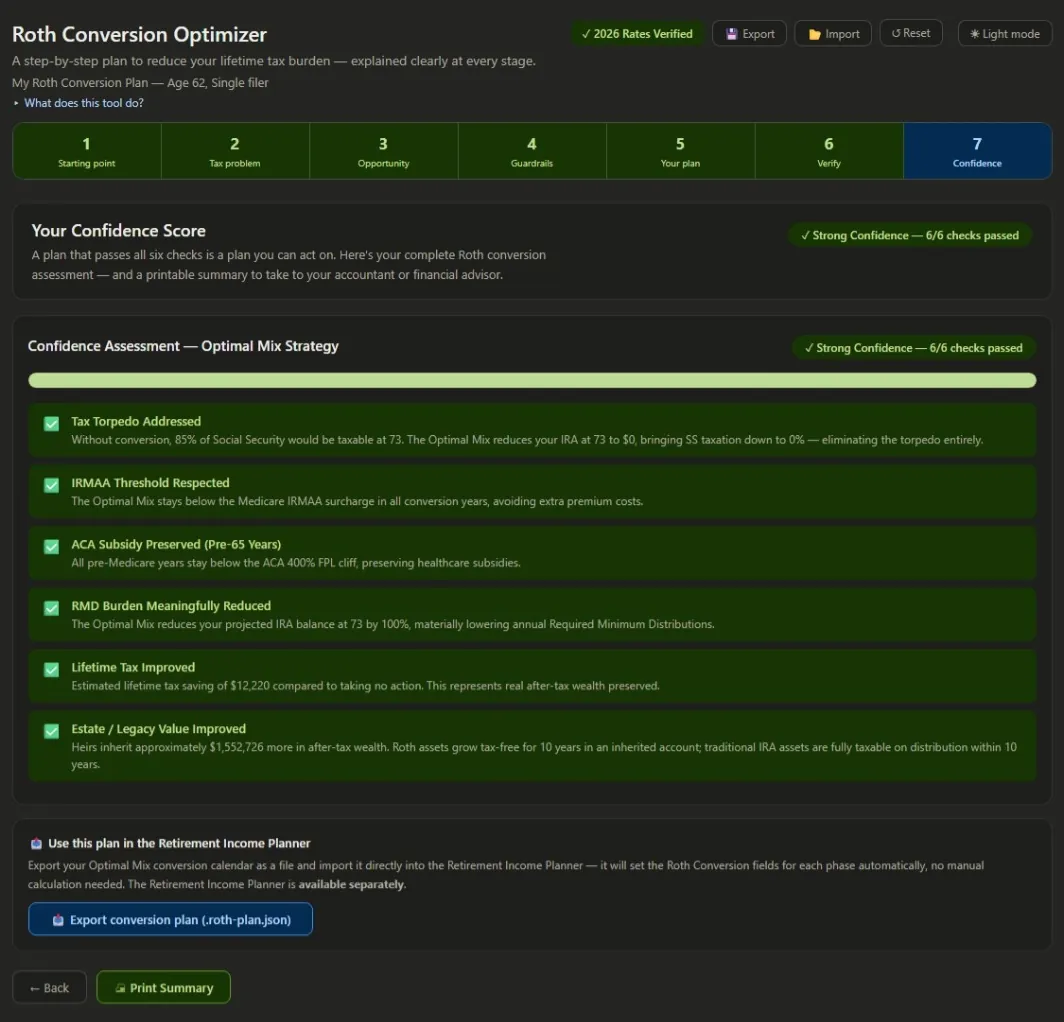The width and height of the screenshot is (1064, 1022).
Task: Toggle the Tax Torpedo Addressed checkbox
Action: click(x=52, y=424)
